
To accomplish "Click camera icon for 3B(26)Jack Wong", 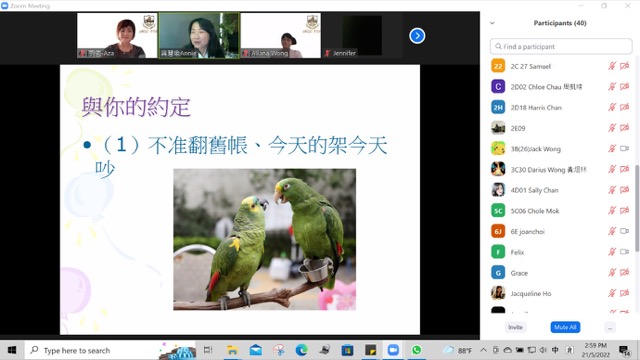I will pyautogui.click(x=624, y=149).
